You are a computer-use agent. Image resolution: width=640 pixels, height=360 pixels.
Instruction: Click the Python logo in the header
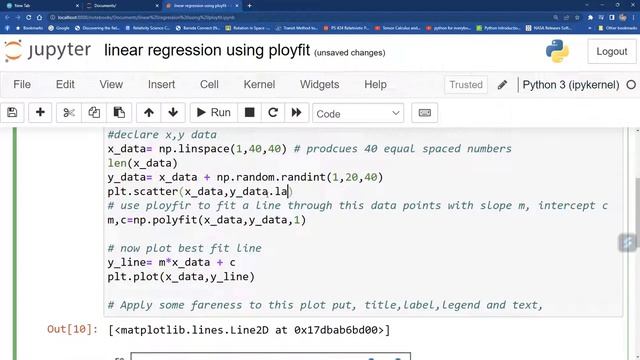click(x=557, y=51)
